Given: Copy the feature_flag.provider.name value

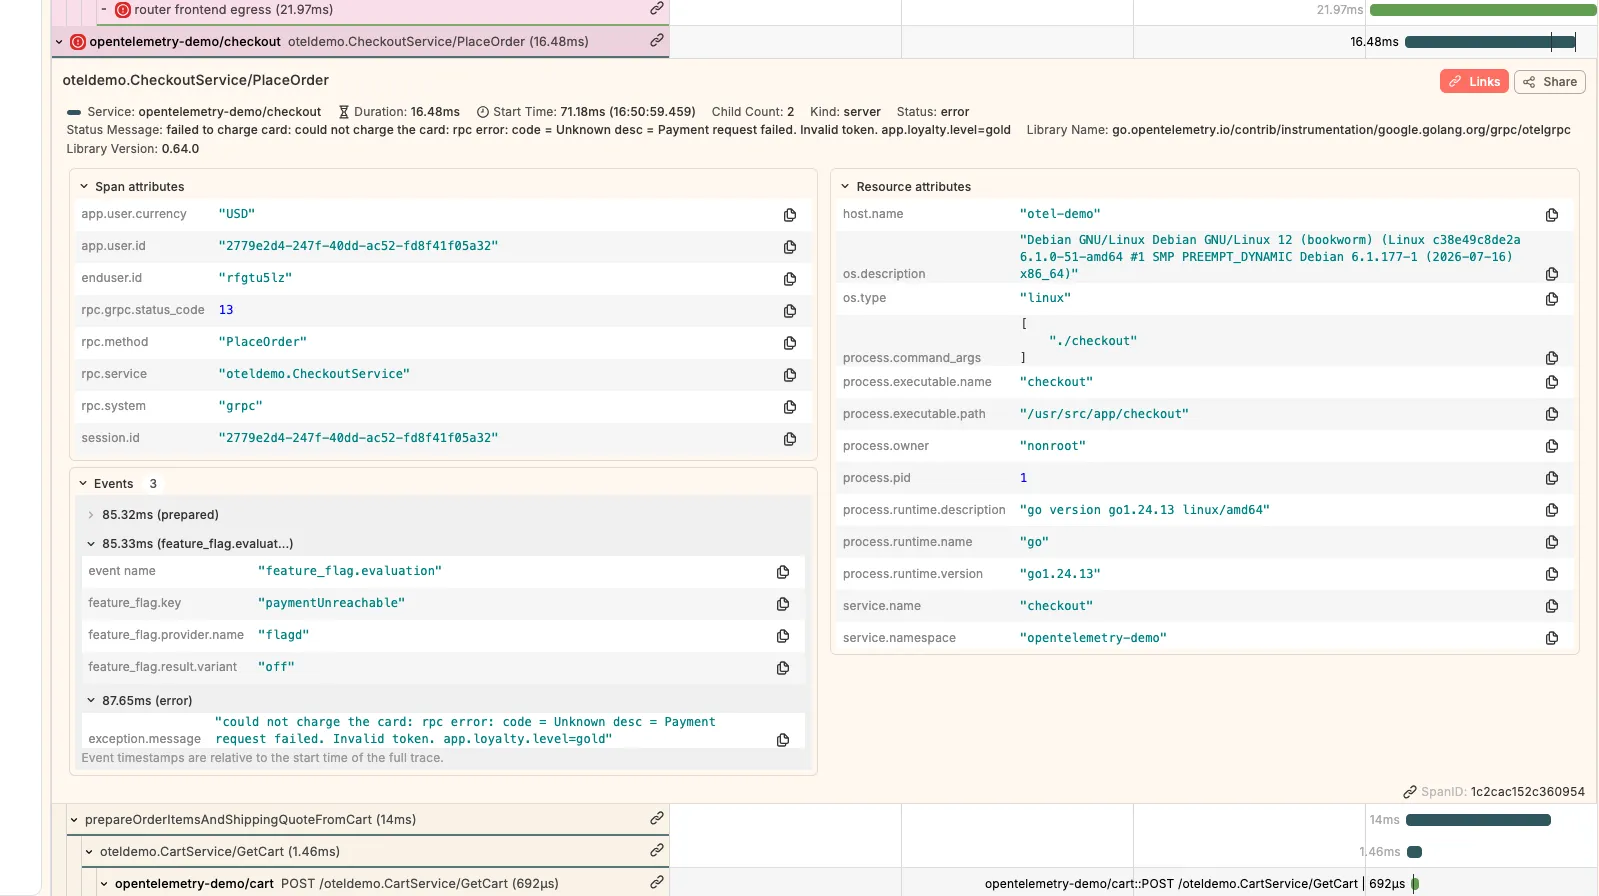Looking at the screenshot, I should click(783, 636).
